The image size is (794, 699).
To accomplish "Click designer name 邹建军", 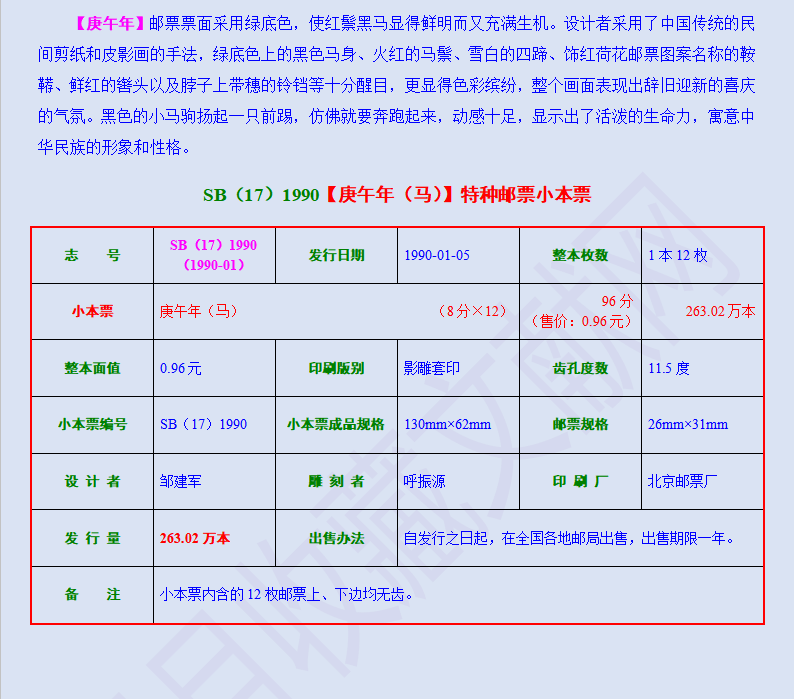I will tap(180, 481).
